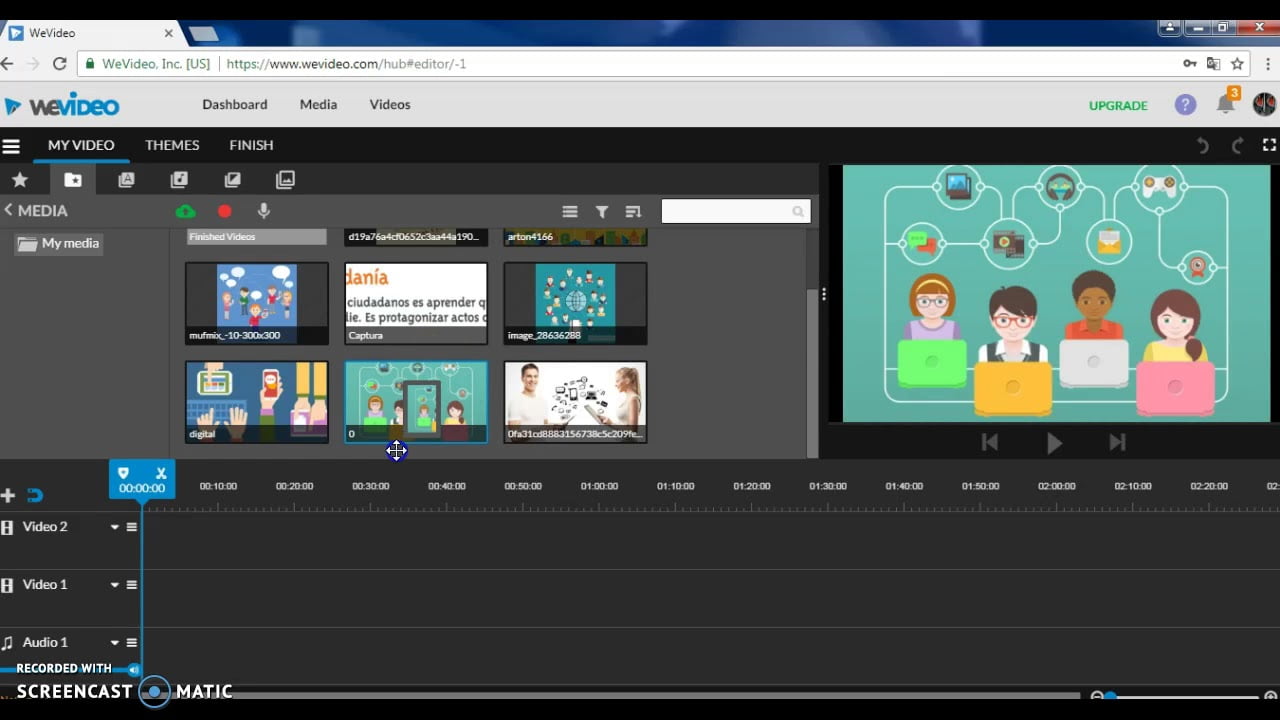Screen dimensions: 1280x720
Task: Expand Video 2 track dropdown arrow
Action: click(114, 527)
